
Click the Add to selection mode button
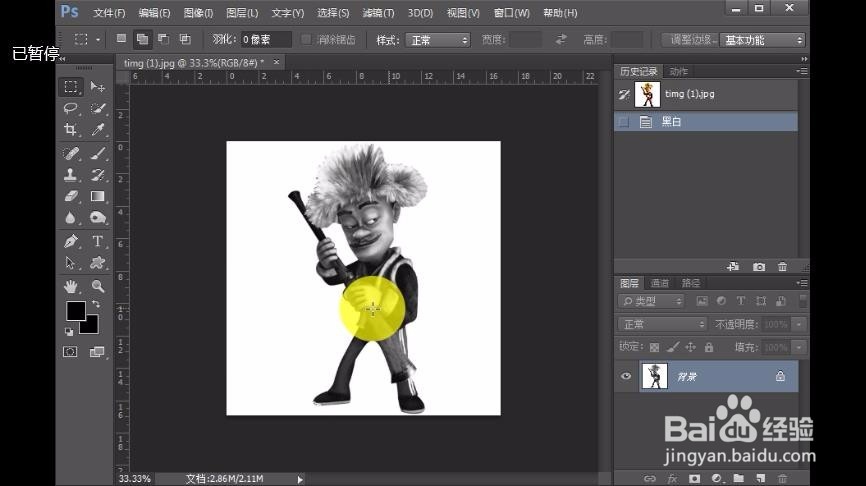point(142,39)
